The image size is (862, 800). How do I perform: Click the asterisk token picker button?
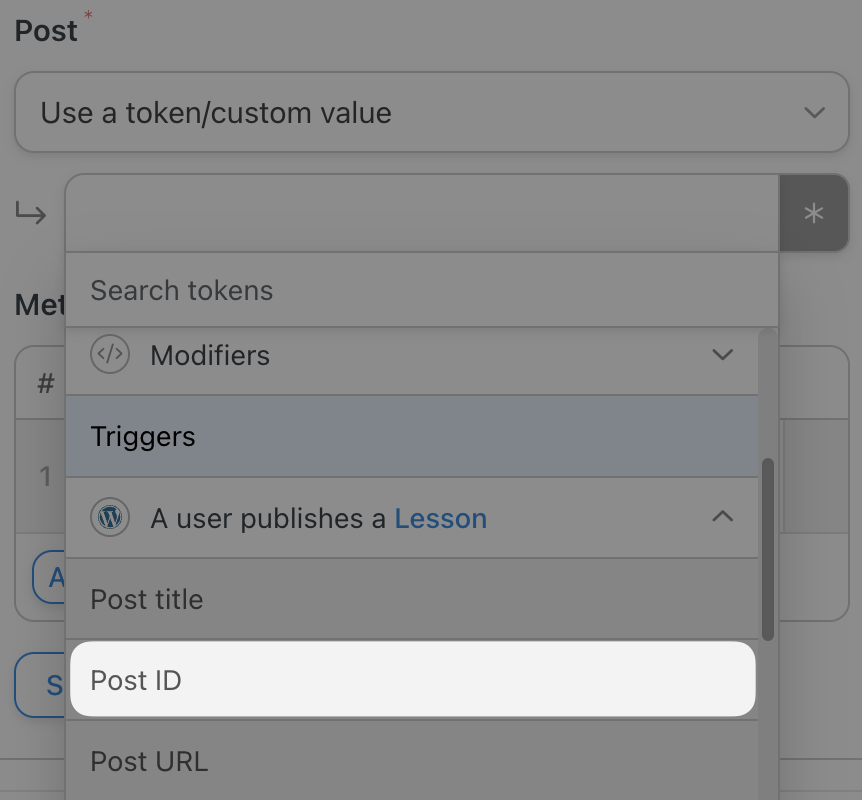pyautogui.click(x=813, y=213)
